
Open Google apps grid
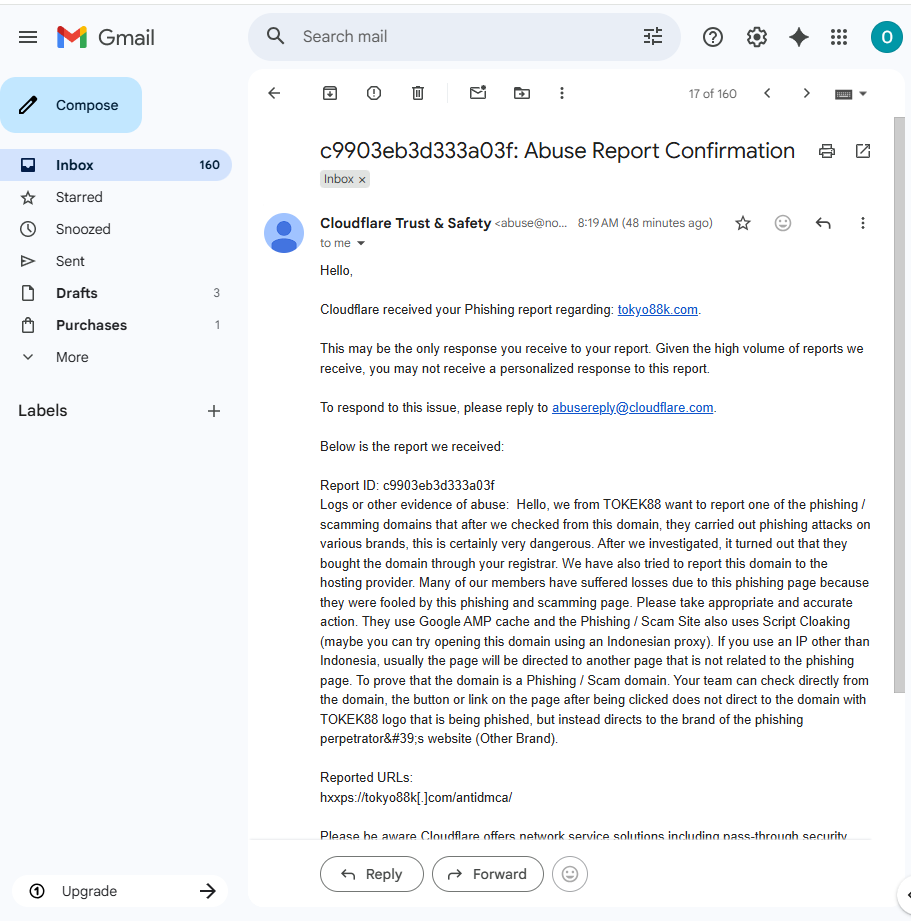click(x=839, y=38)
